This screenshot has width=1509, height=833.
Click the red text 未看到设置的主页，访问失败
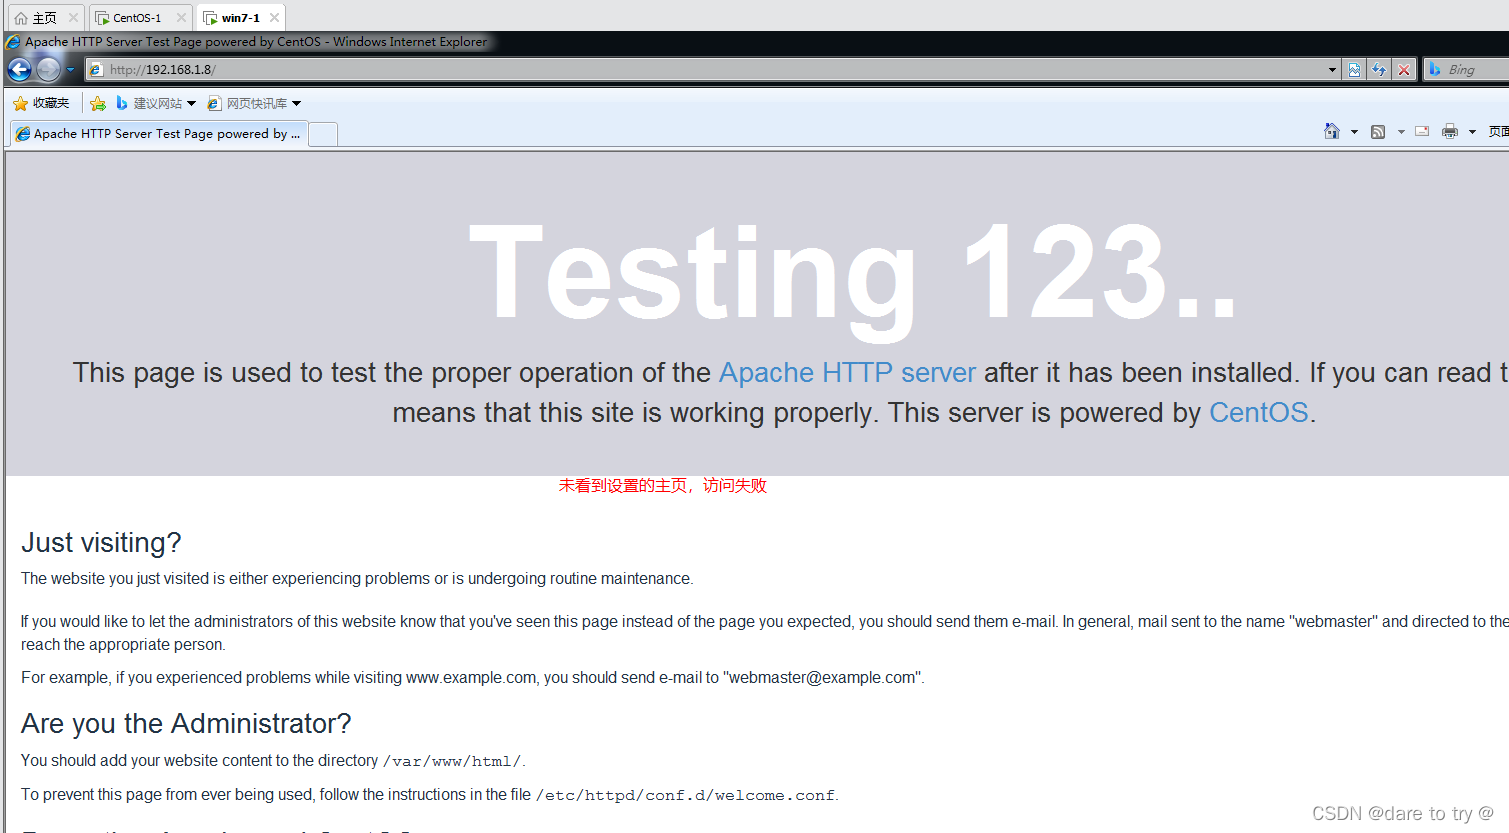click(x=662, y=486)
